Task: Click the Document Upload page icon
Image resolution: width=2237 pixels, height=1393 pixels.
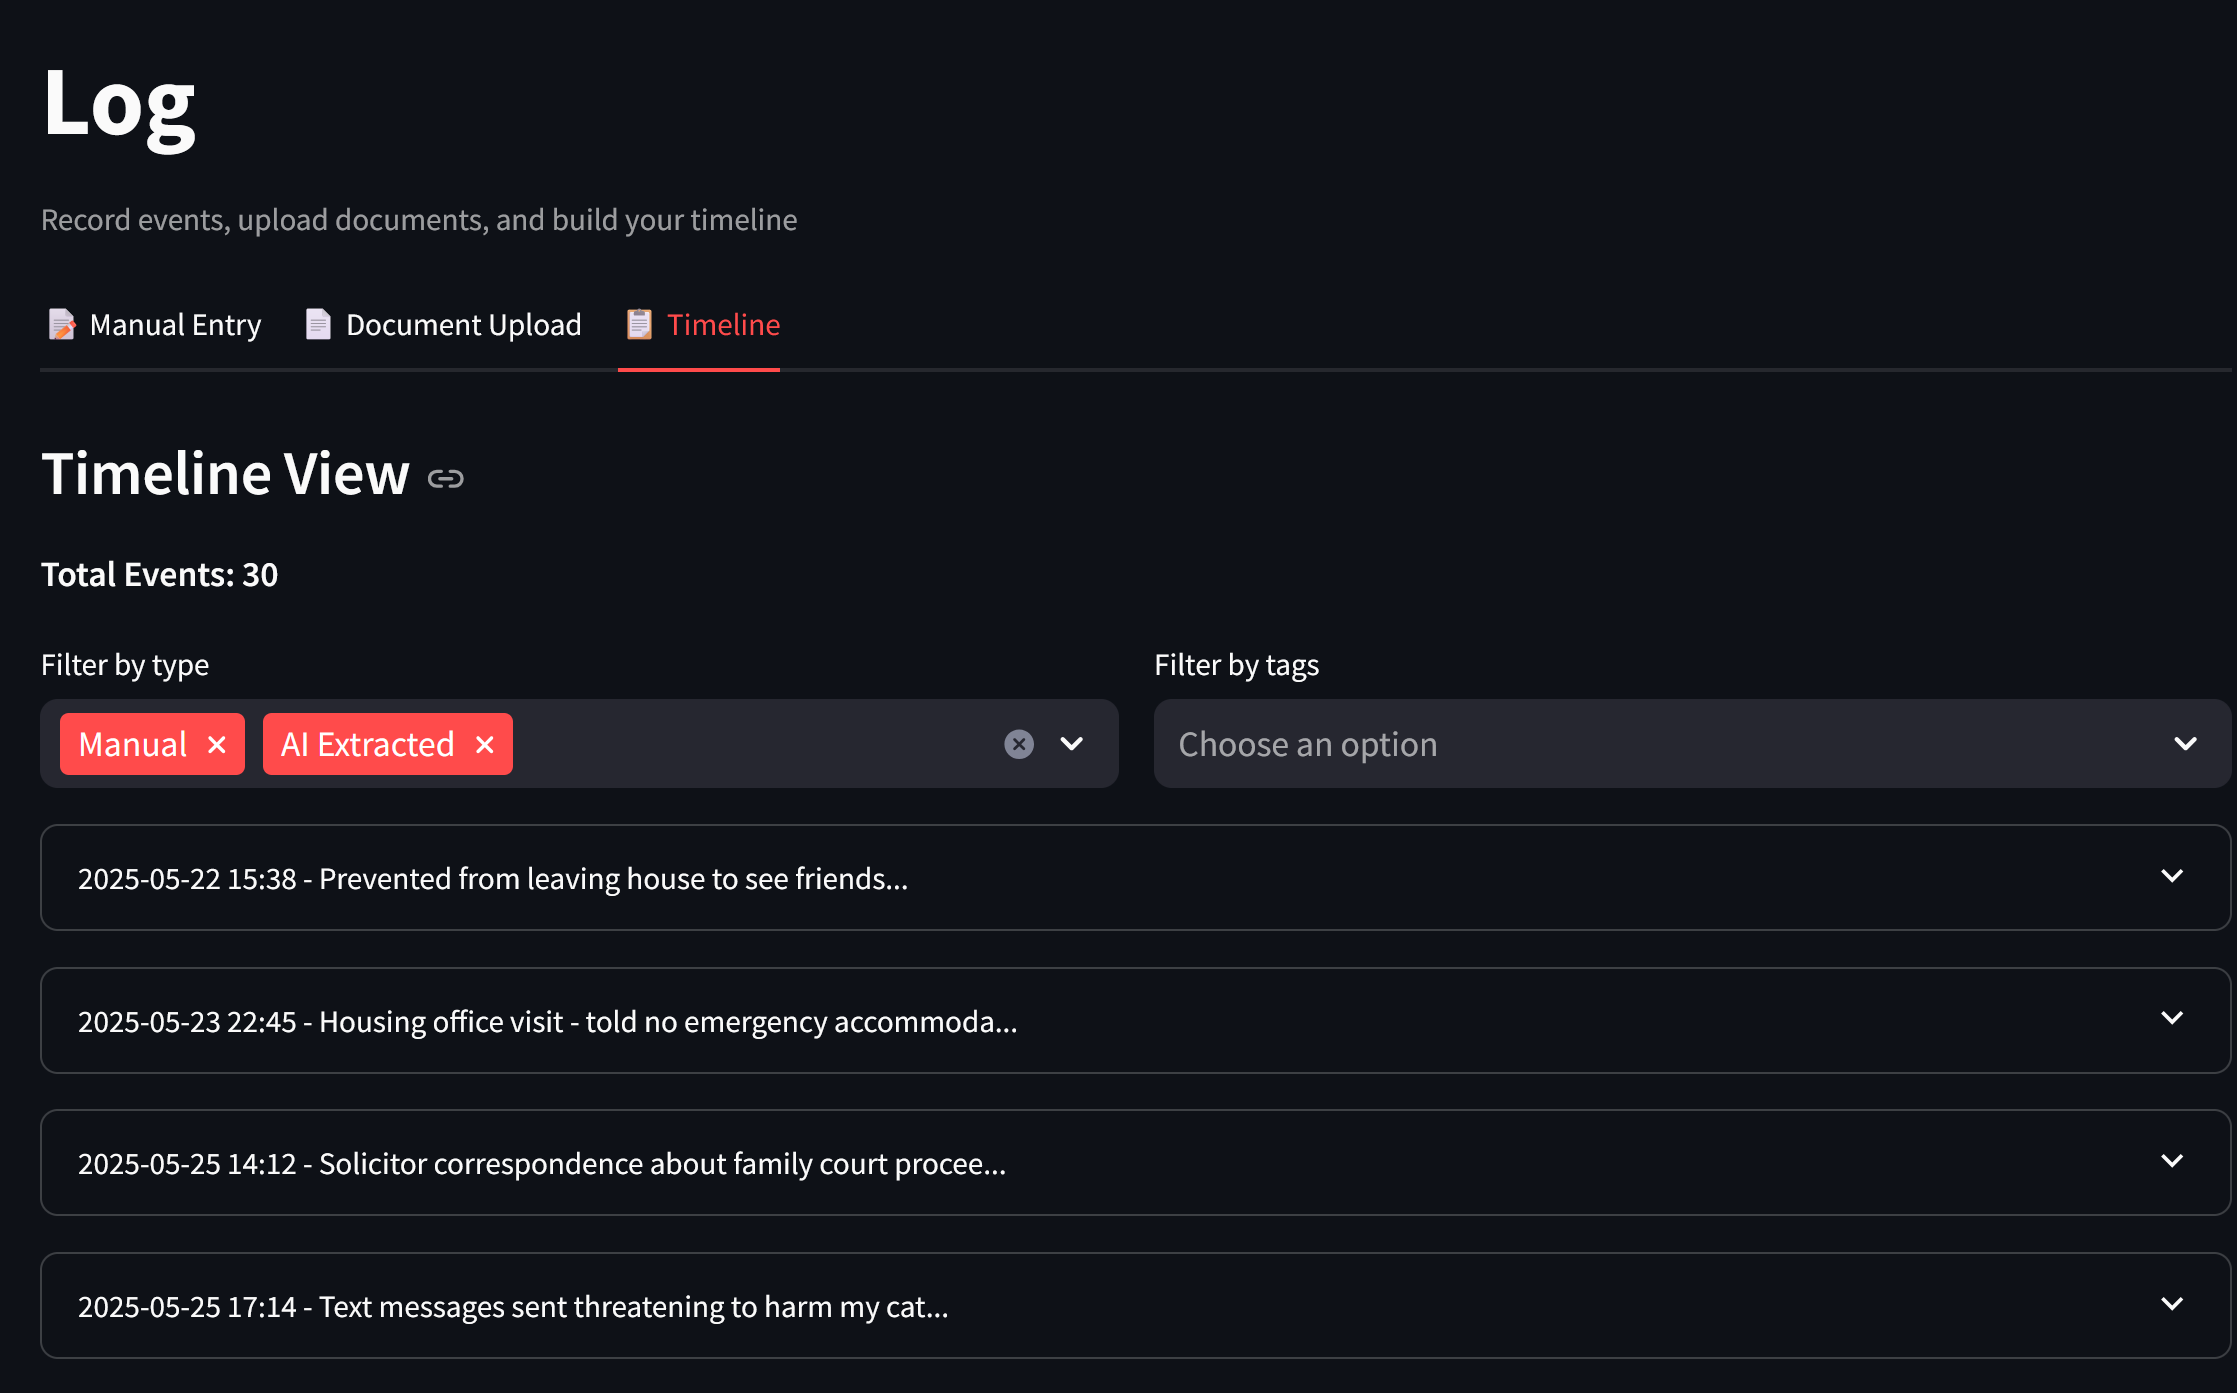Action: point(318,324)
